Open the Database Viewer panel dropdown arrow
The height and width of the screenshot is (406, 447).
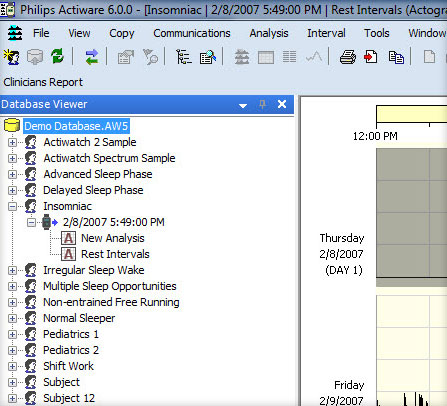[243, 105]
